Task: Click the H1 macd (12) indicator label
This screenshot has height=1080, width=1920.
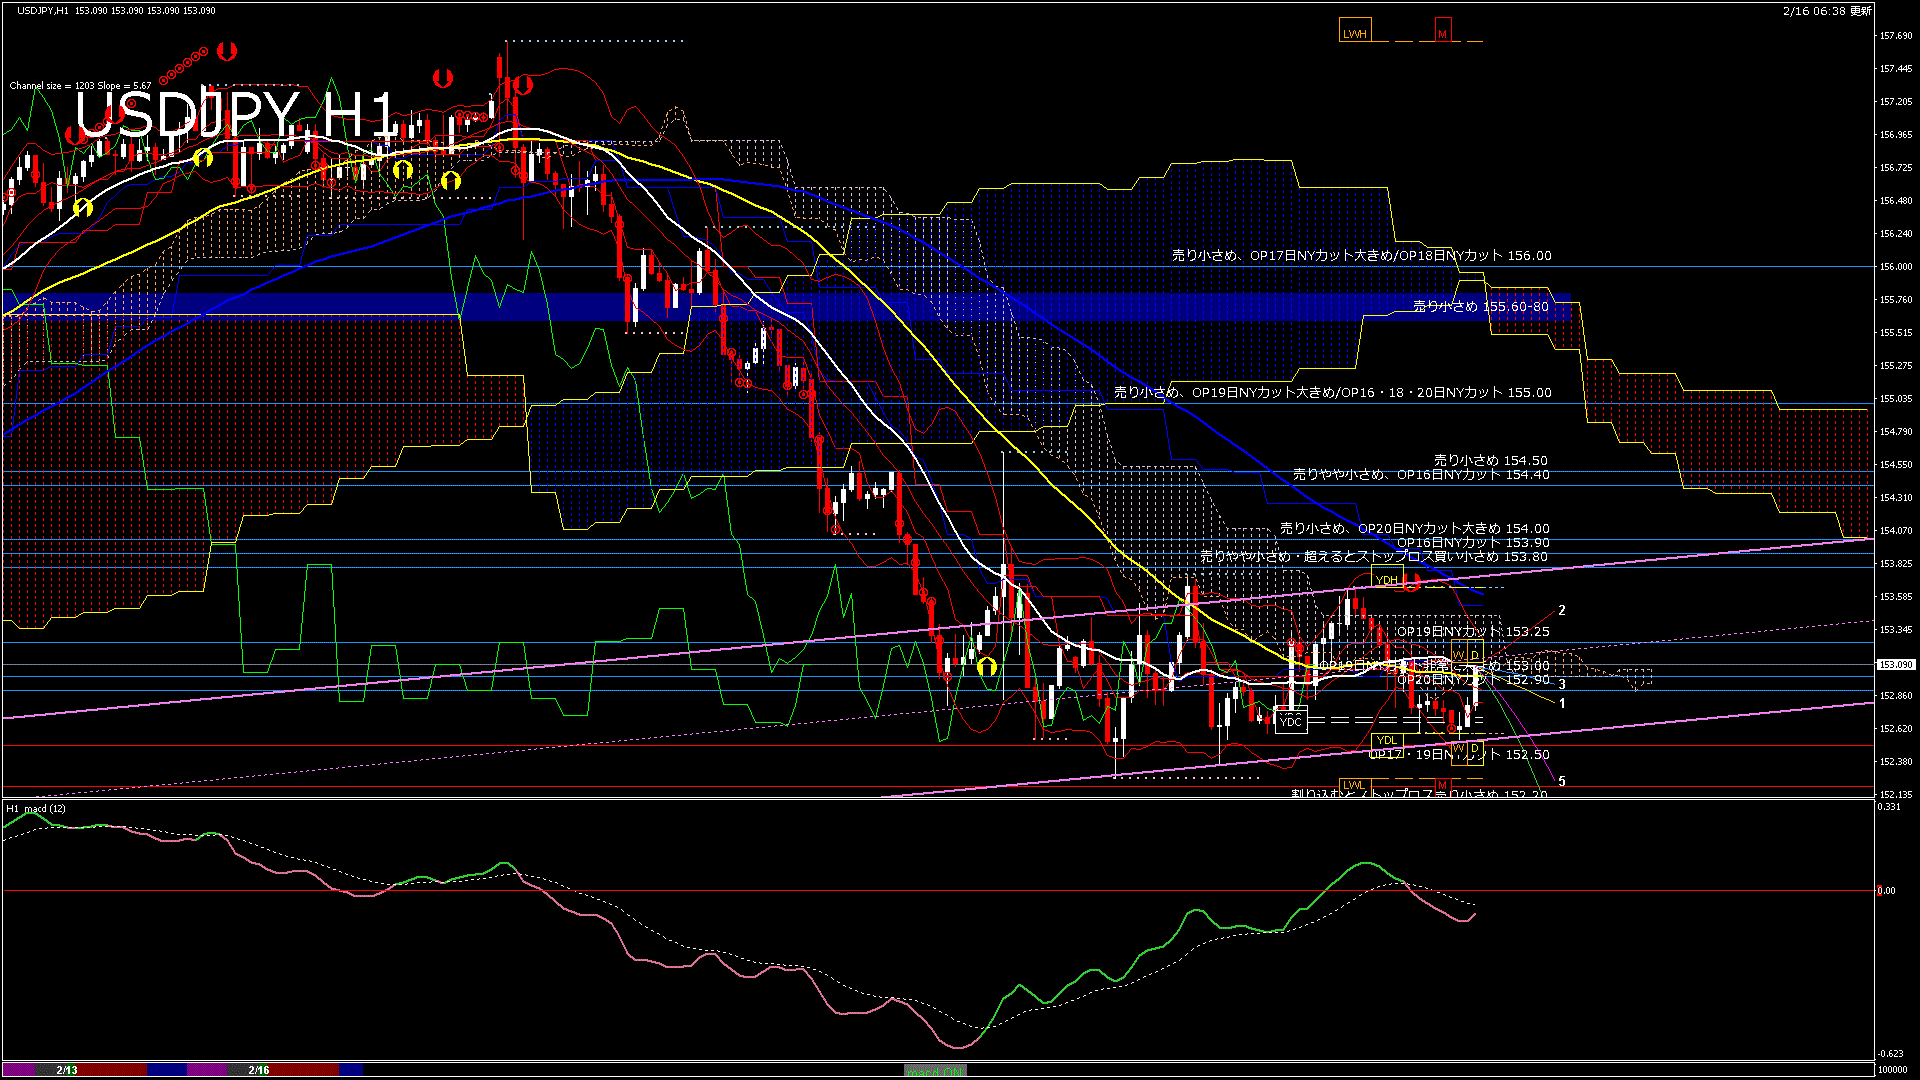Action: [36, 808]
